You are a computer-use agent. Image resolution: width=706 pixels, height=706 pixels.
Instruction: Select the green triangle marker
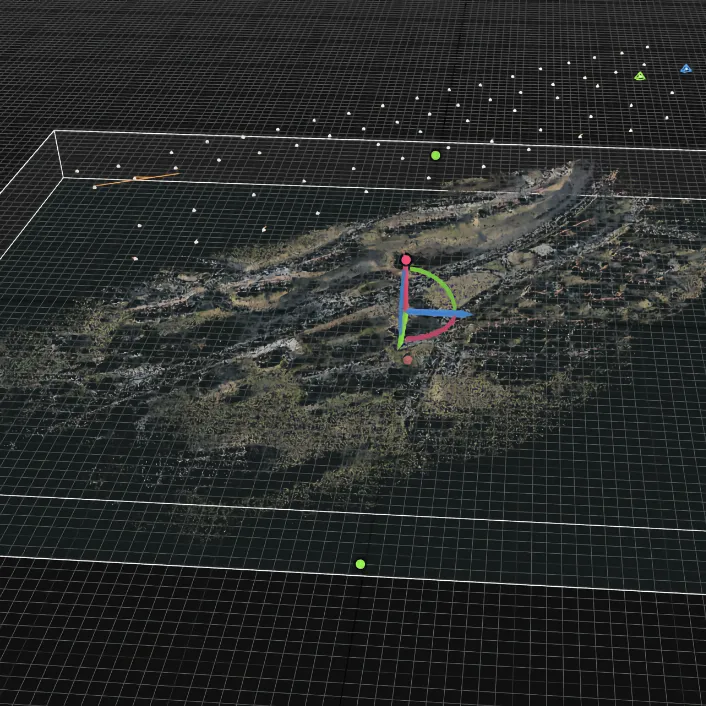640,75
